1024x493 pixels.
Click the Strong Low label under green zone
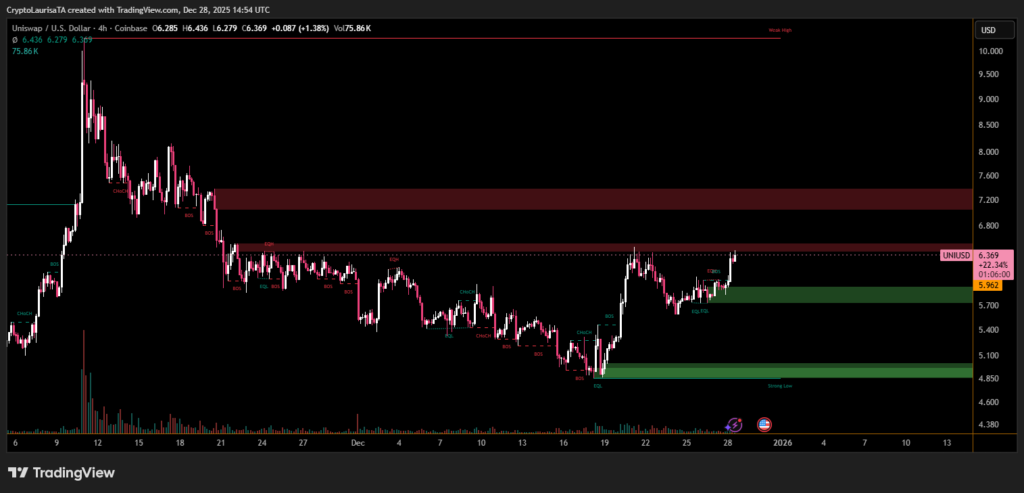click(780, 385)
